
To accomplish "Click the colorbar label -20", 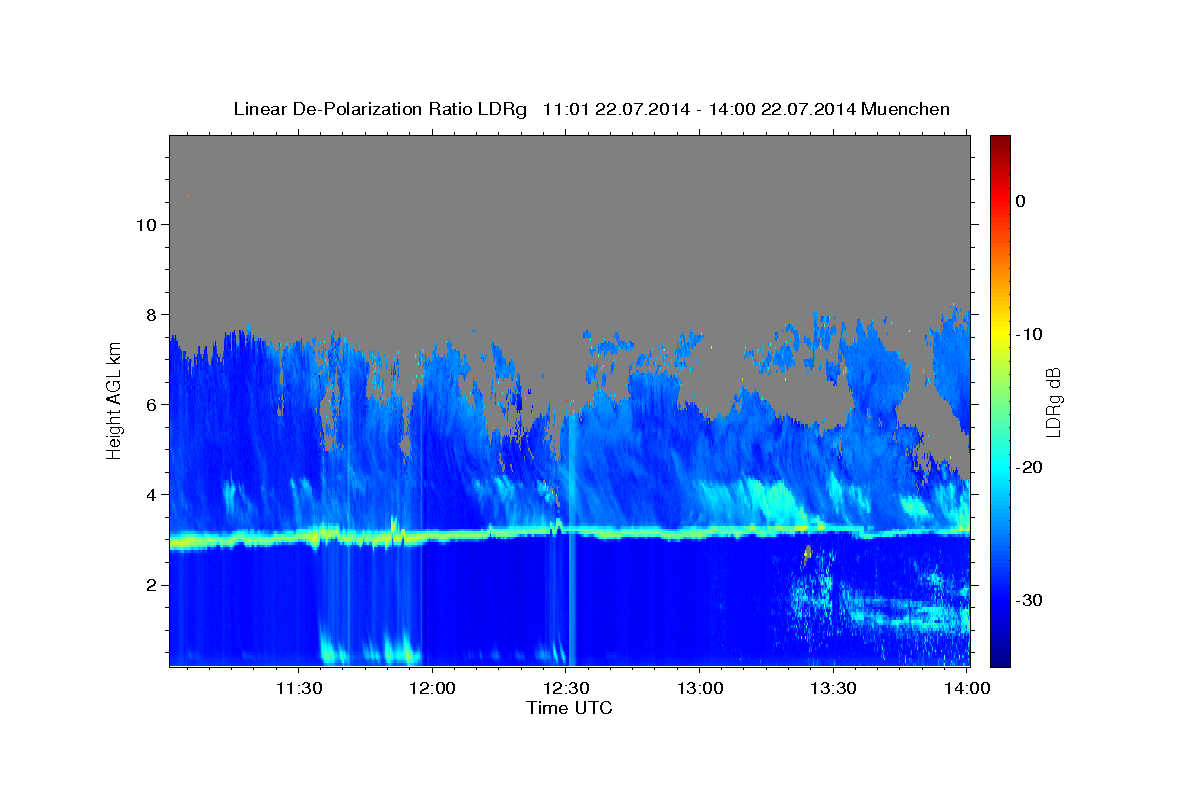I will 1029,467.
